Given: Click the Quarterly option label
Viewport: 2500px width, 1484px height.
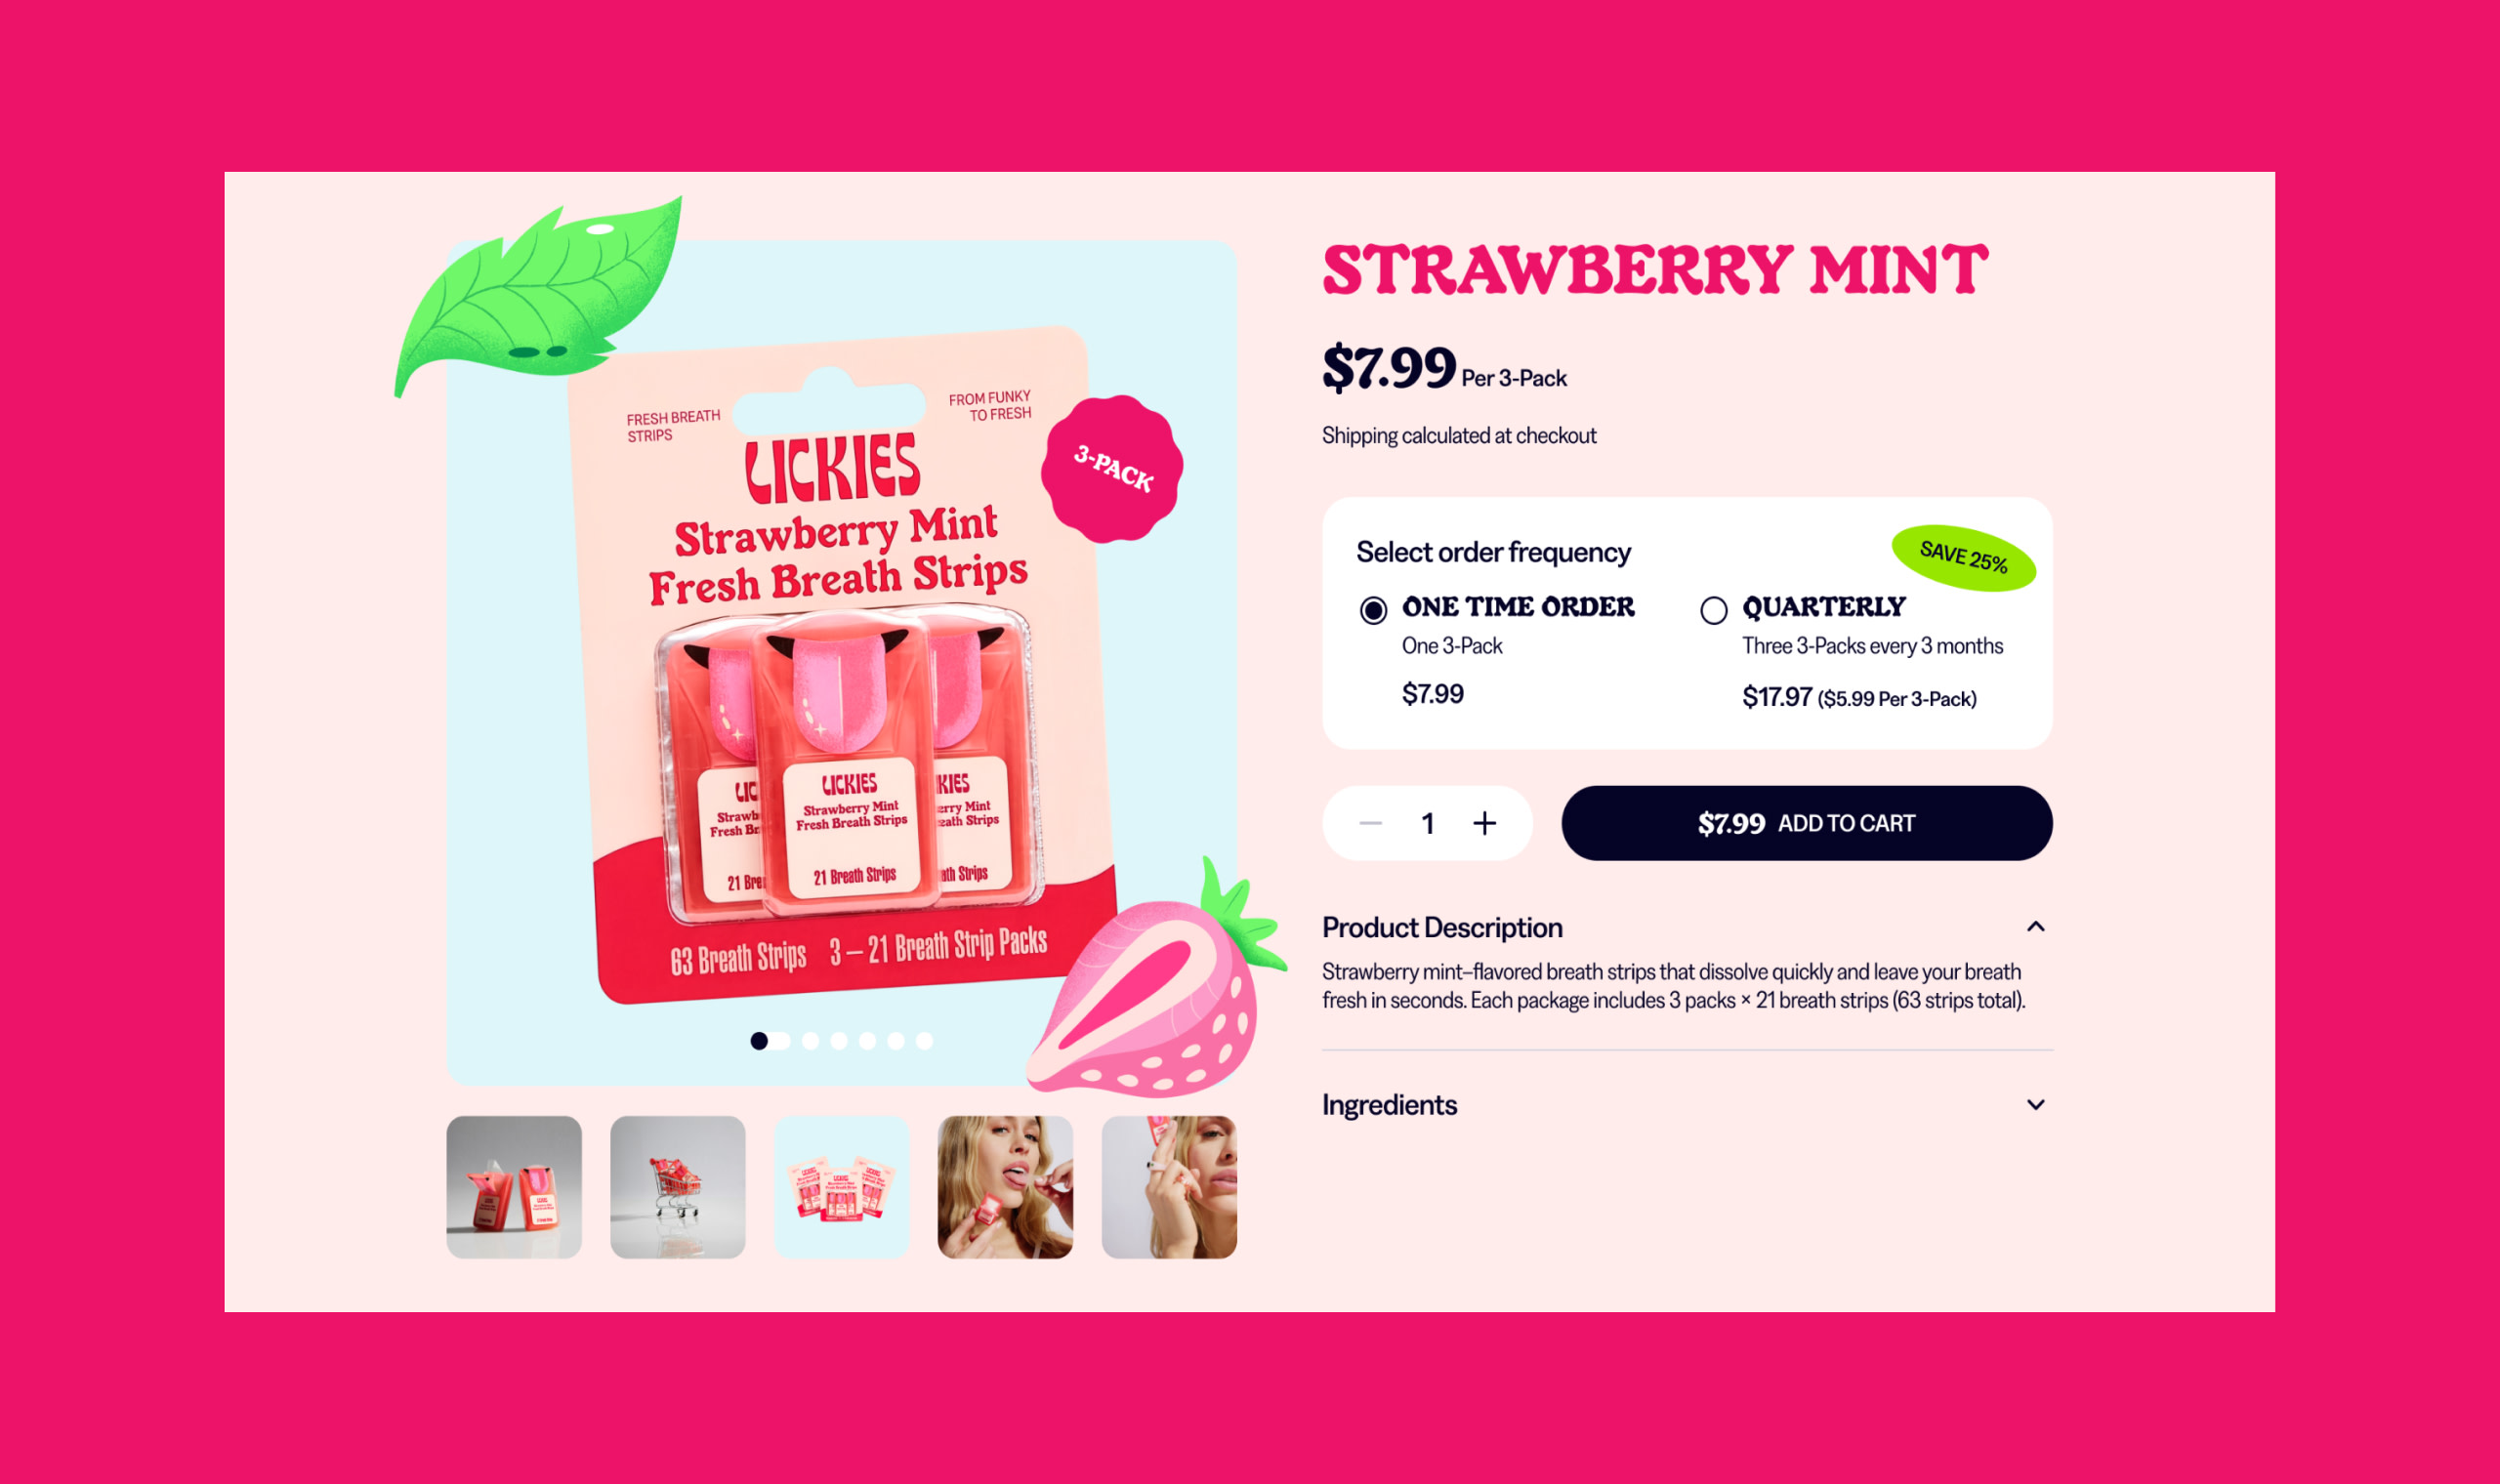Looking at the screenshot, I should click(x=1824, y=607).
